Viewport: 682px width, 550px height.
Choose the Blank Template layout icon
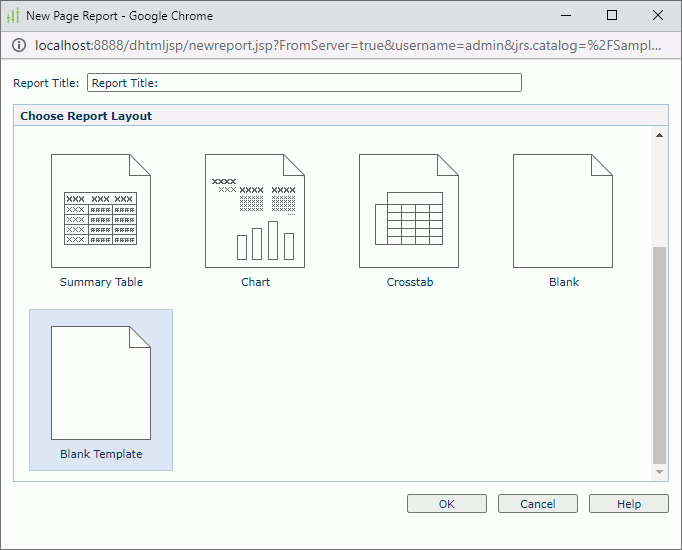tap(101, 383)
